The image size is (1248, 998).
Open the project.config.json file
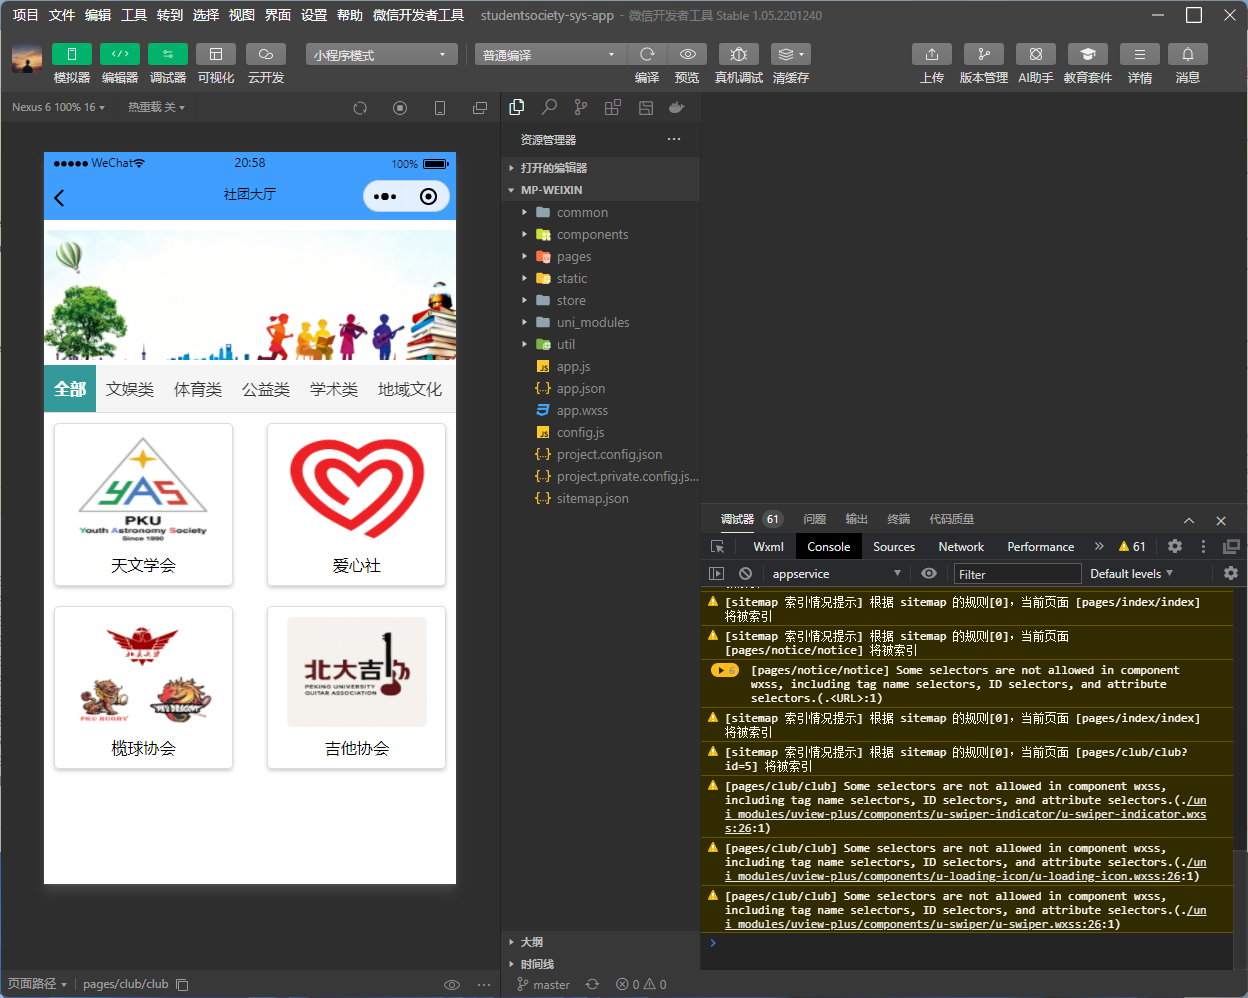(x=600, y=454)
